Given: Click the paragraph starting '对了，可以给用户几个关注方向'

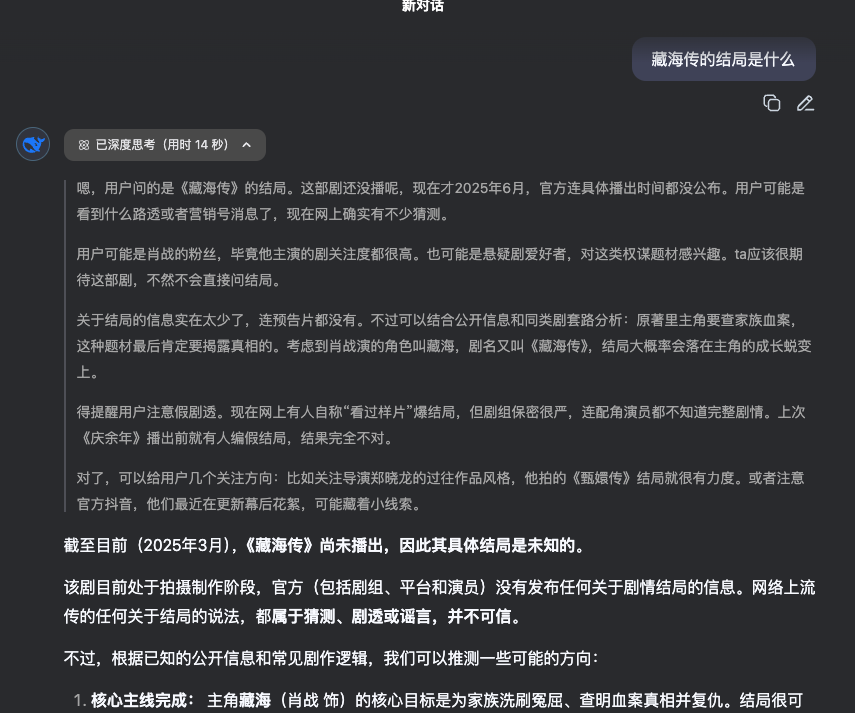Looking at the screenshot, I should tap(441, 491).
